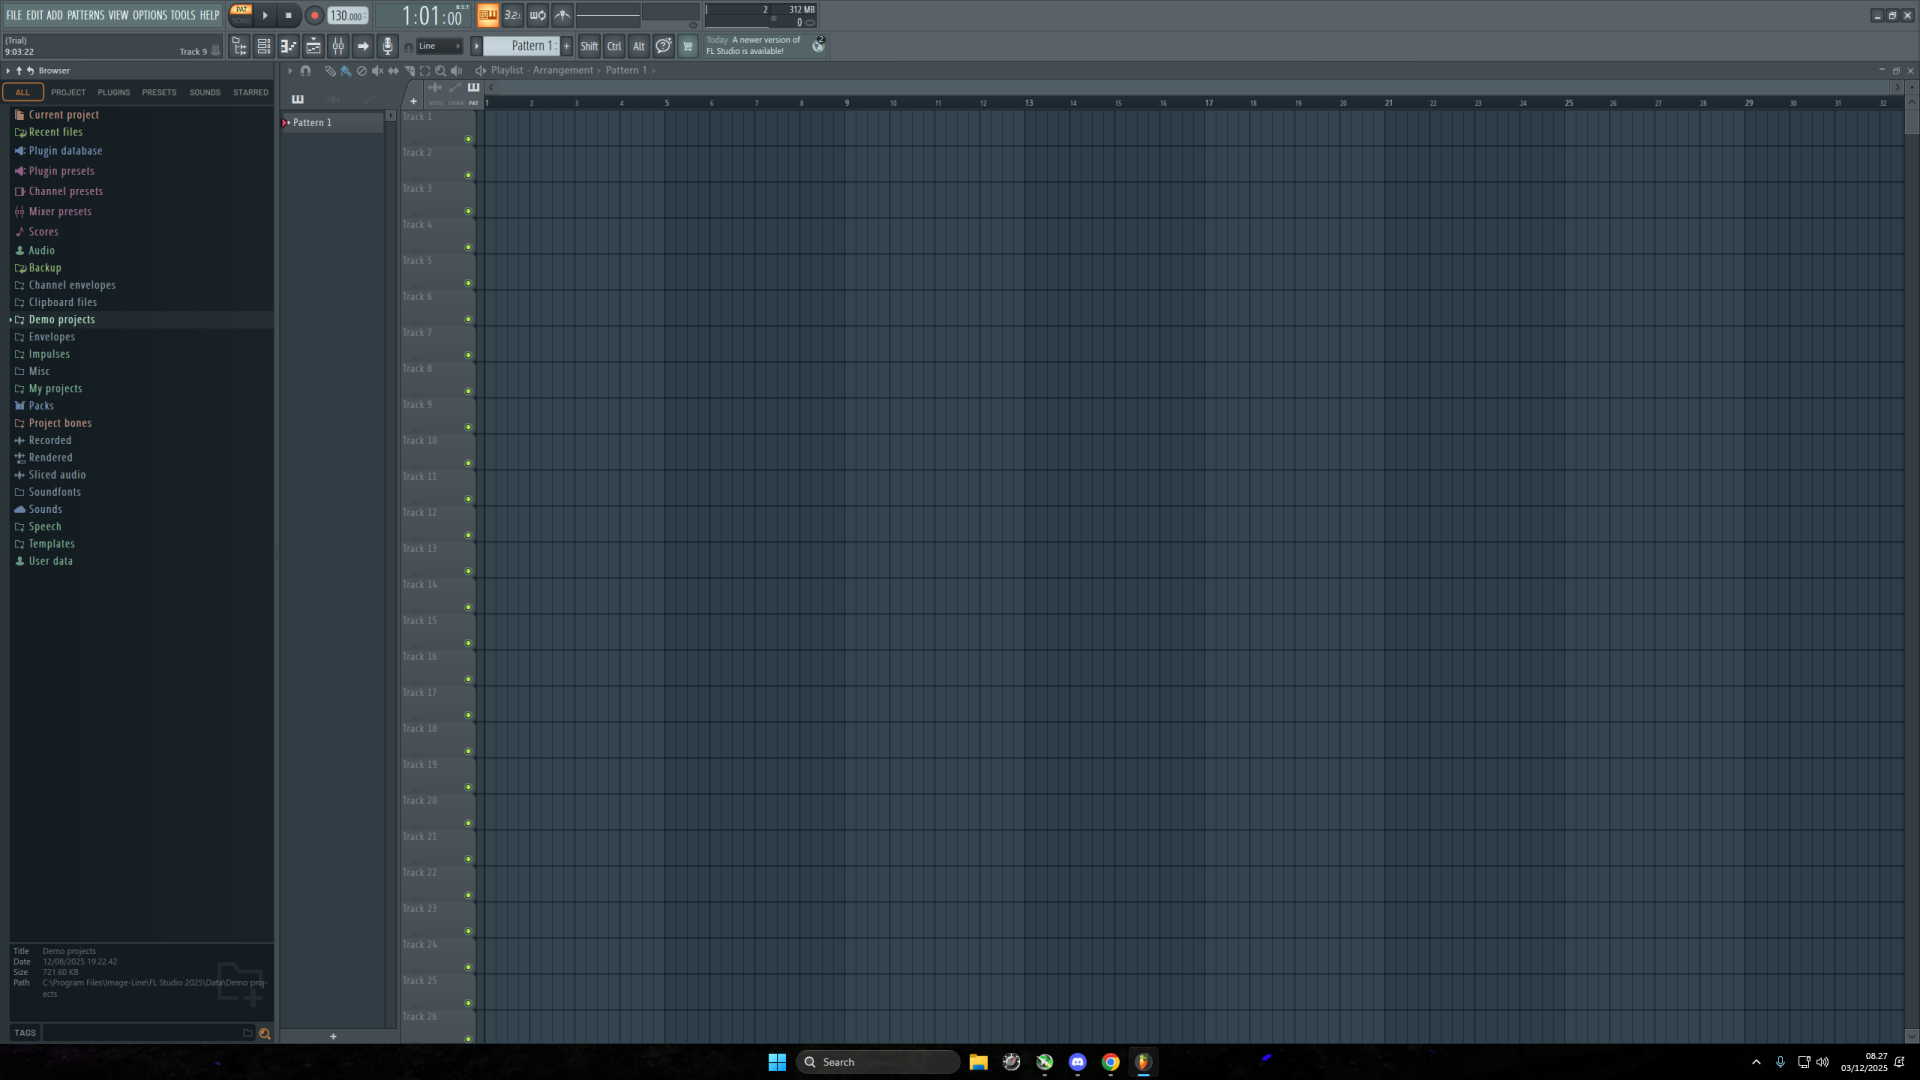Toggle playlist magnet snap icon
The height and width of the screenshot is (1080, 1920).
click(x=306, y=71)
